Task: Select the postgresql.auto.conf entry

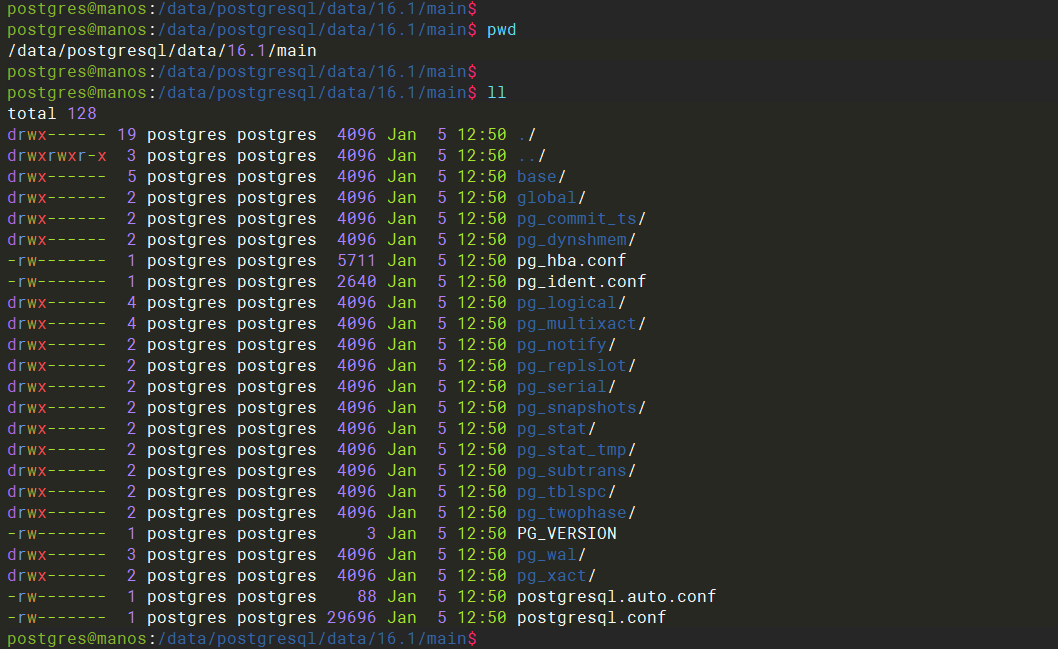Action: click(x=616, y=597)
